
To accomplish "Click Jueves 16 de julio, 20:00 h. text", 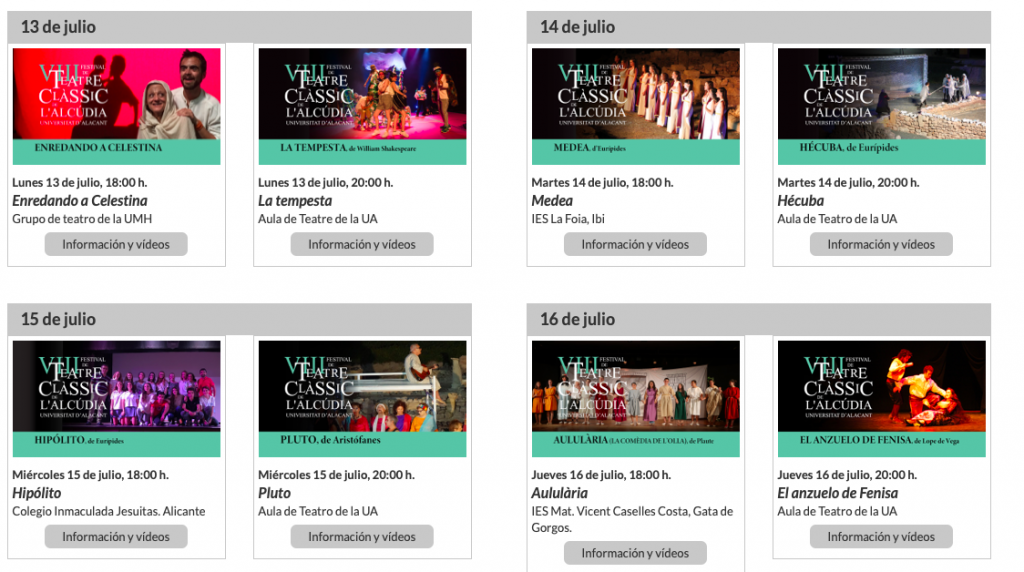I will tap(847, 475).
